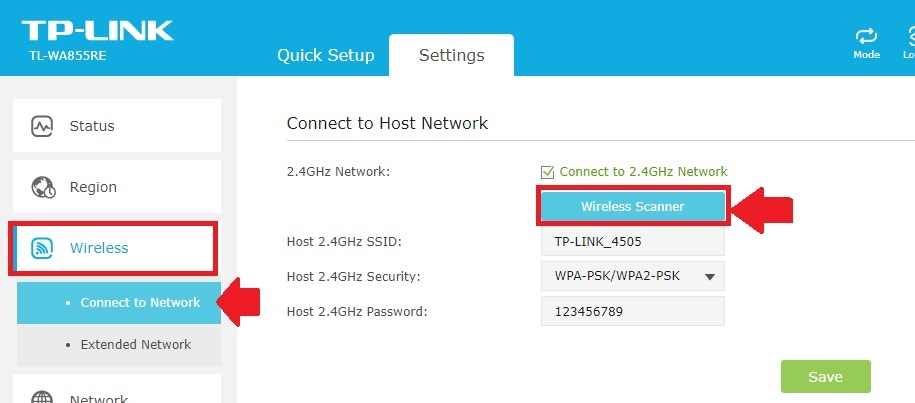Click the TP-LINK logo
915x403 pixels.
pyautogui.click(x=97, y=30)
